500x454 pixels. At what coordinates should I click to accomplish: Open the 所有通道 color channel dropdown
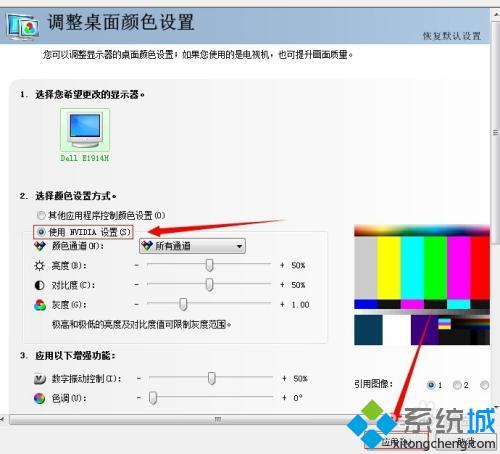192,246
